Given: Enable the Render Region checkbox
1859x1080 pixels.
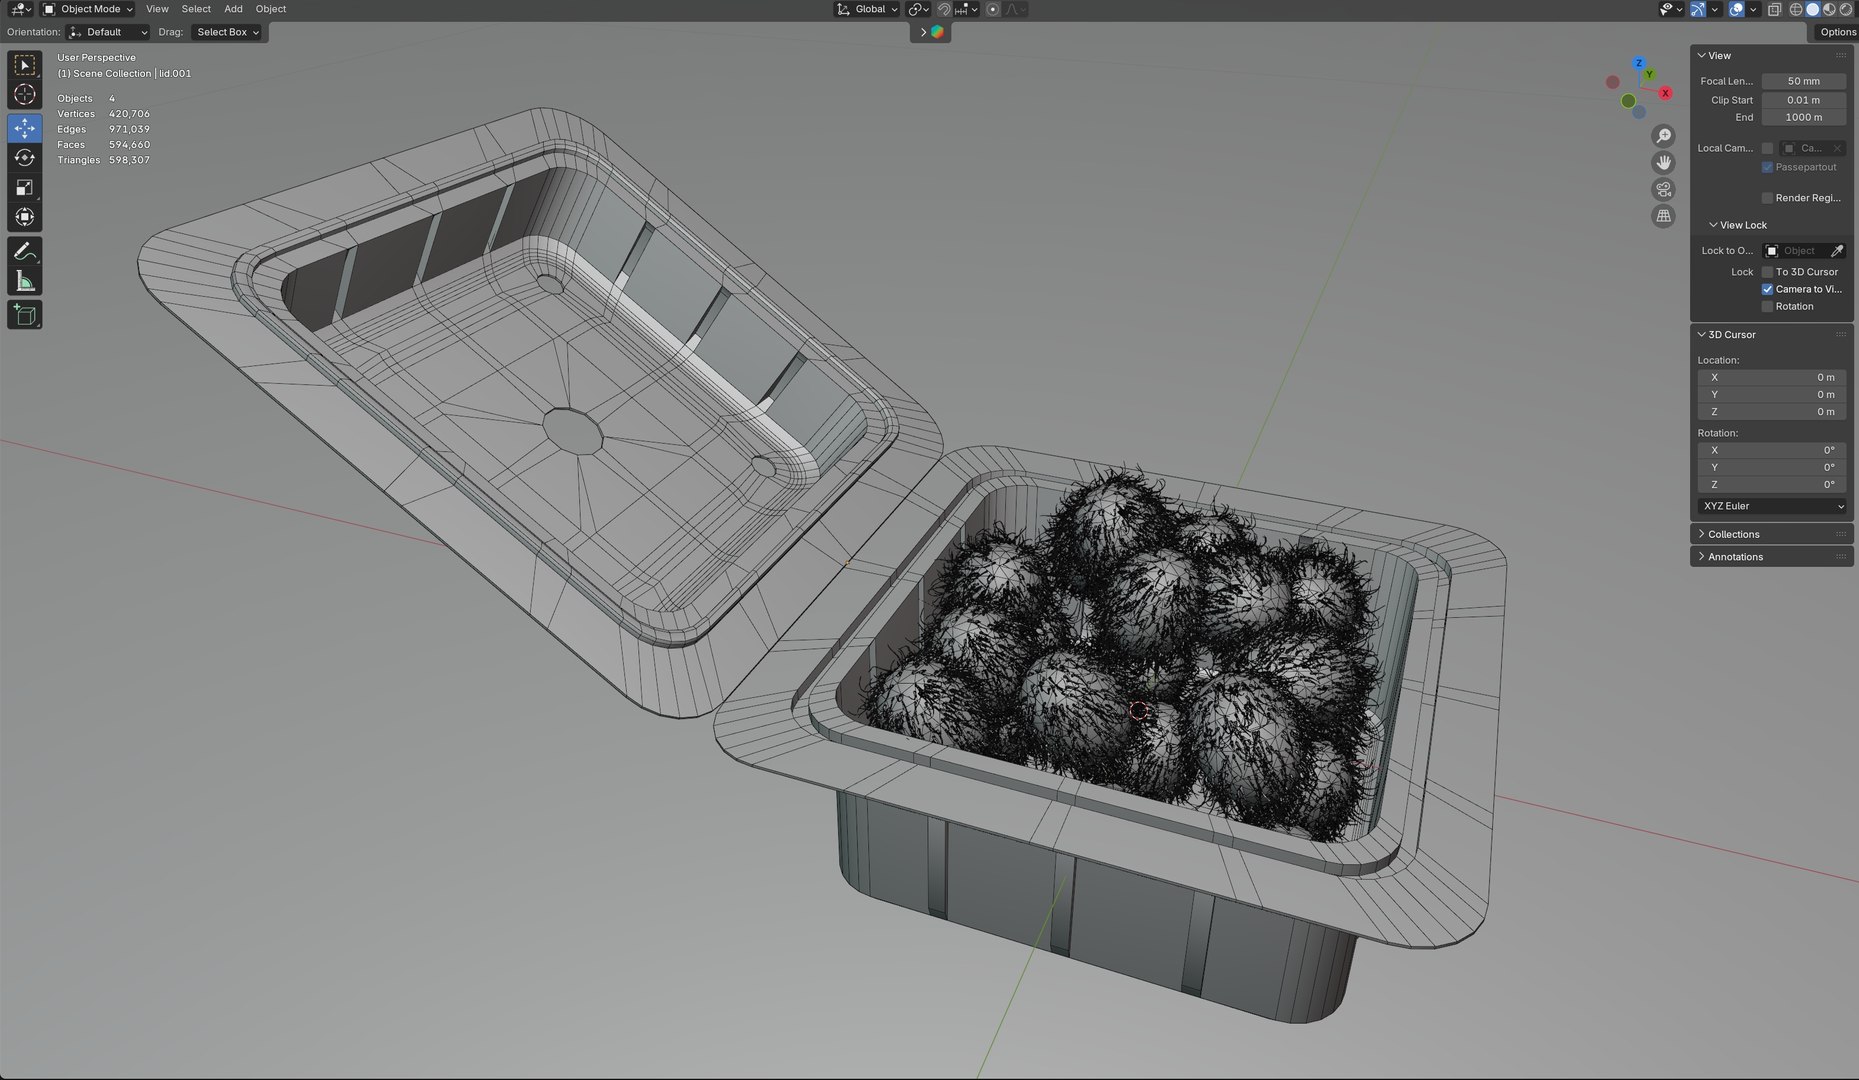Looking at the screenshot, I should (x=1767, y=198).
